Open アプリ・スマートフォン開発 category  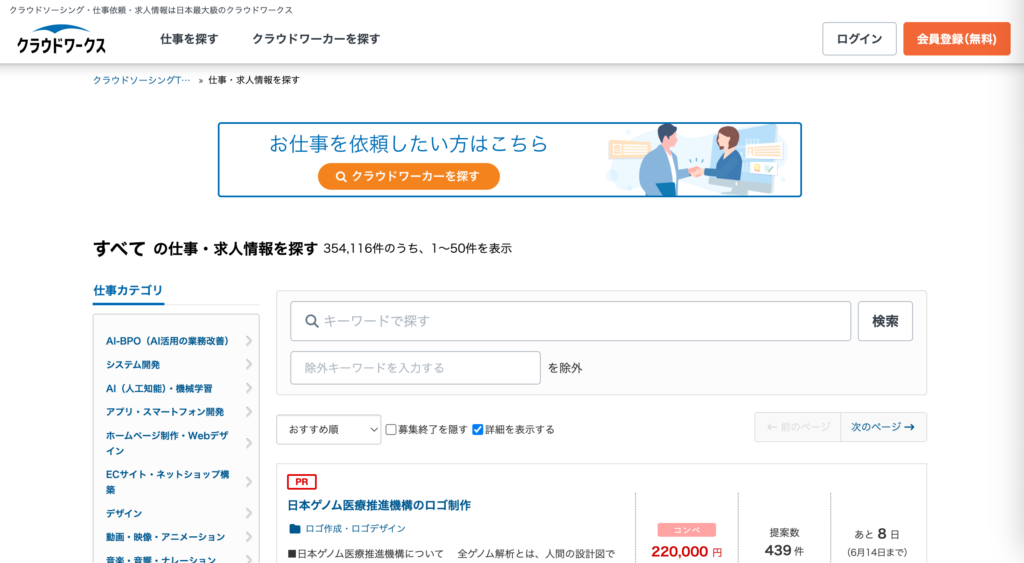click(165, 411)
